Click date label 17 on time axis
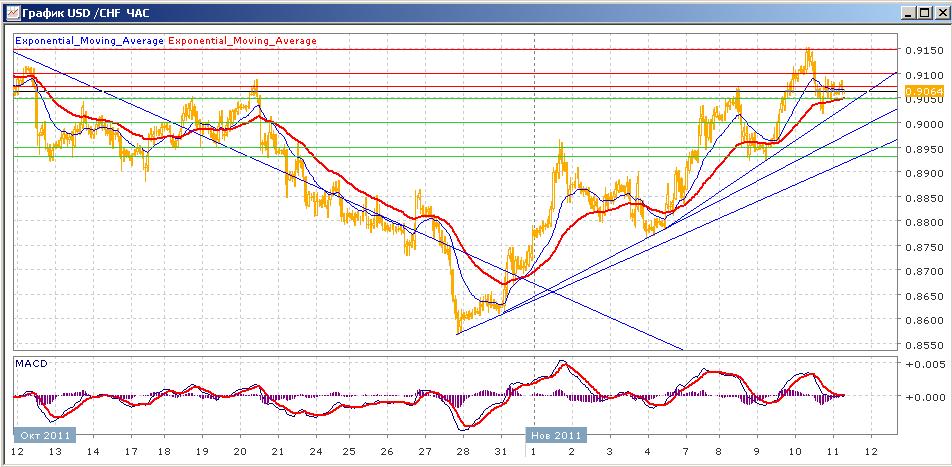The image size is (952, 467). pyautogui.click(x=129, y=452)
